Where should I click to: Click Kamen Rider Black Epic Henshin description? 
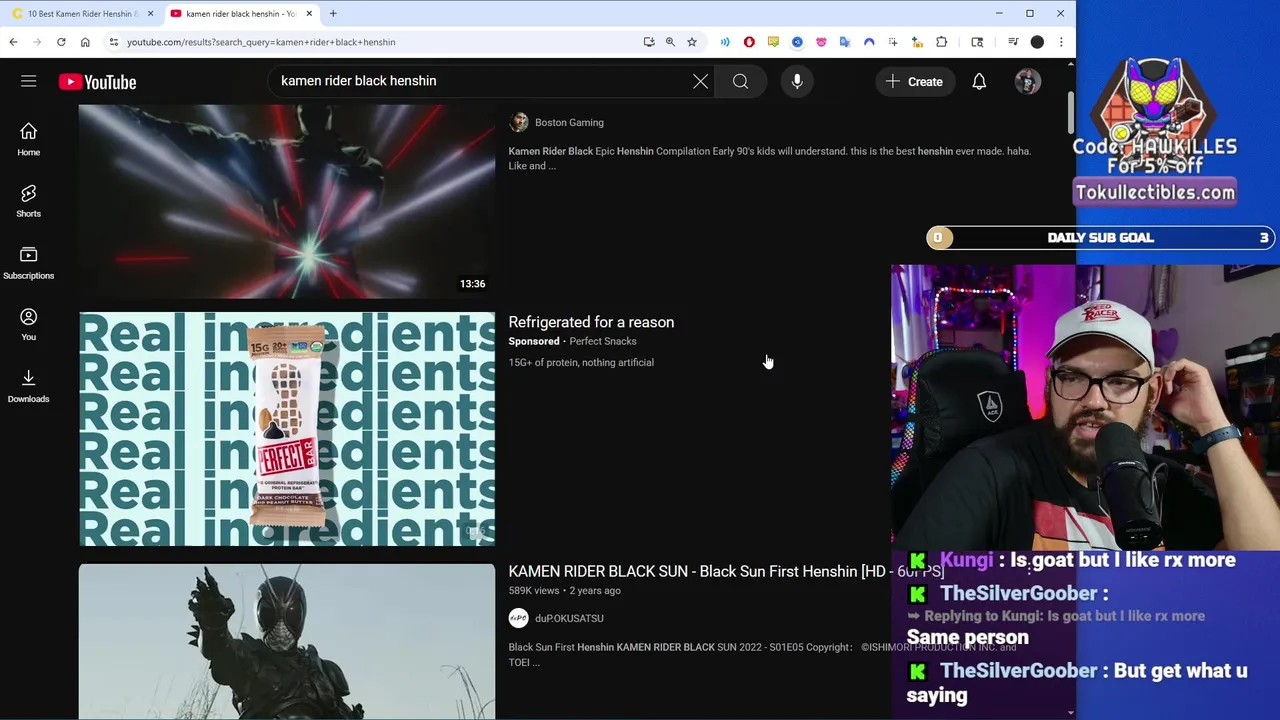pos(769,158)
